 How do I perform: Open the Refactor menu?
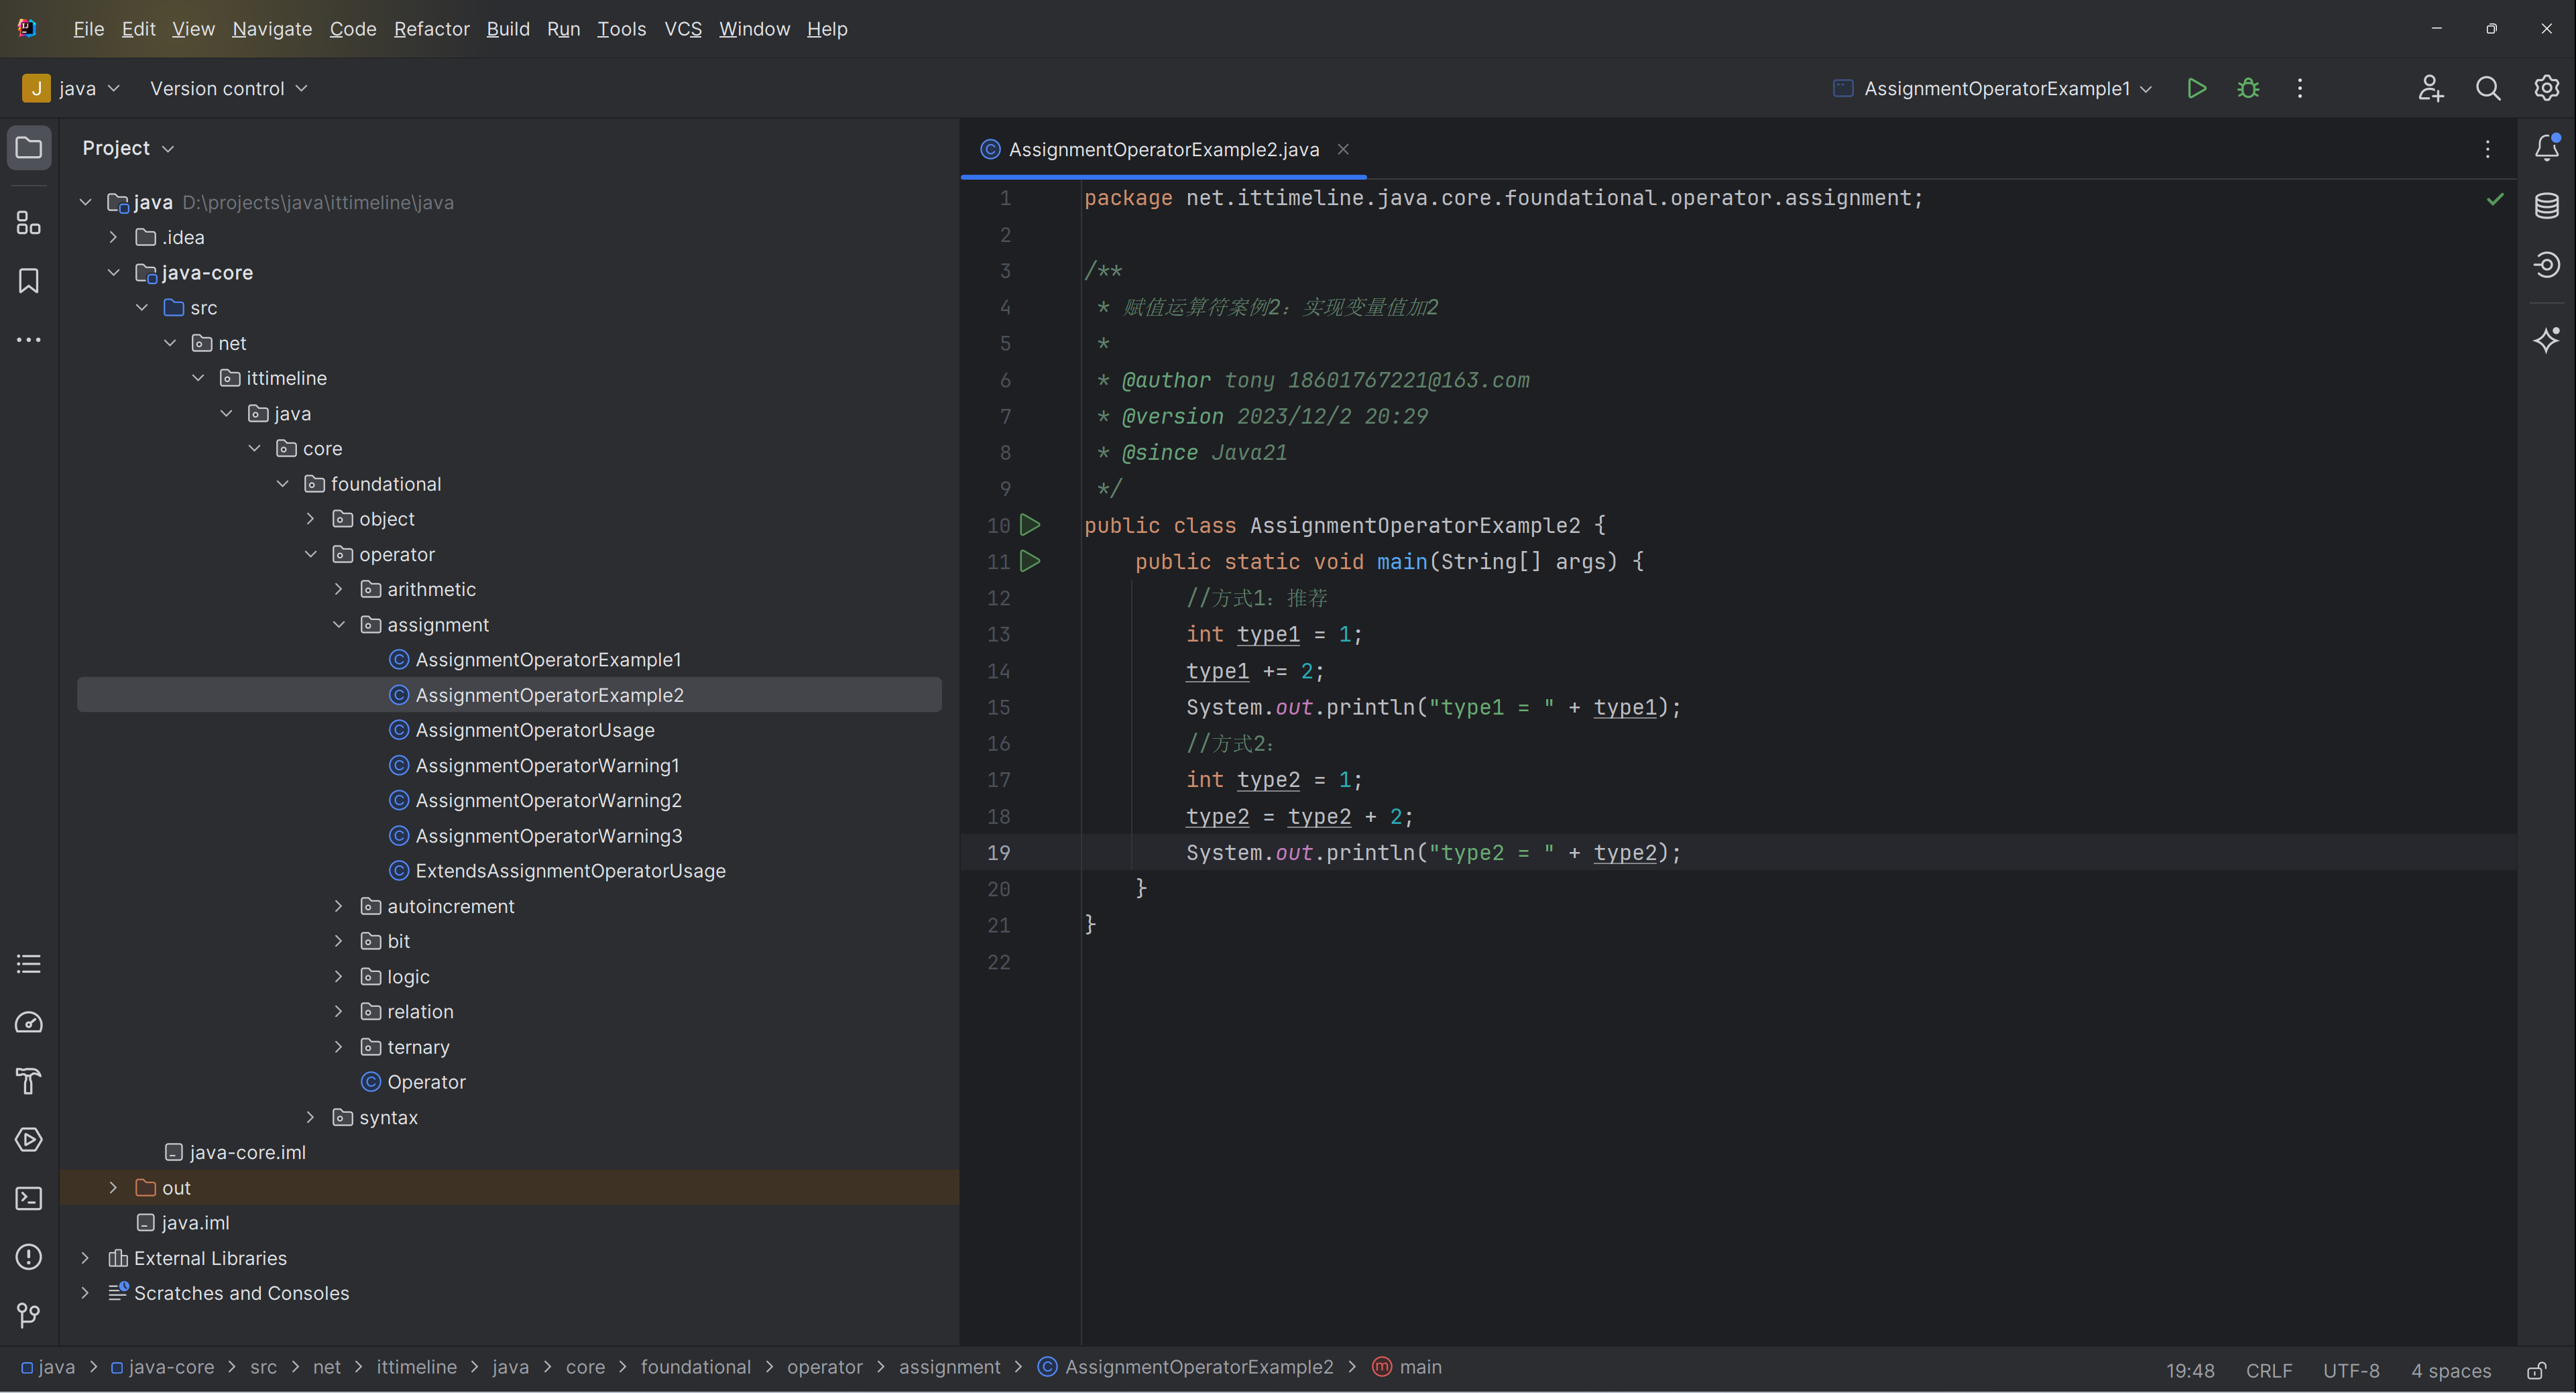(431, 29)
